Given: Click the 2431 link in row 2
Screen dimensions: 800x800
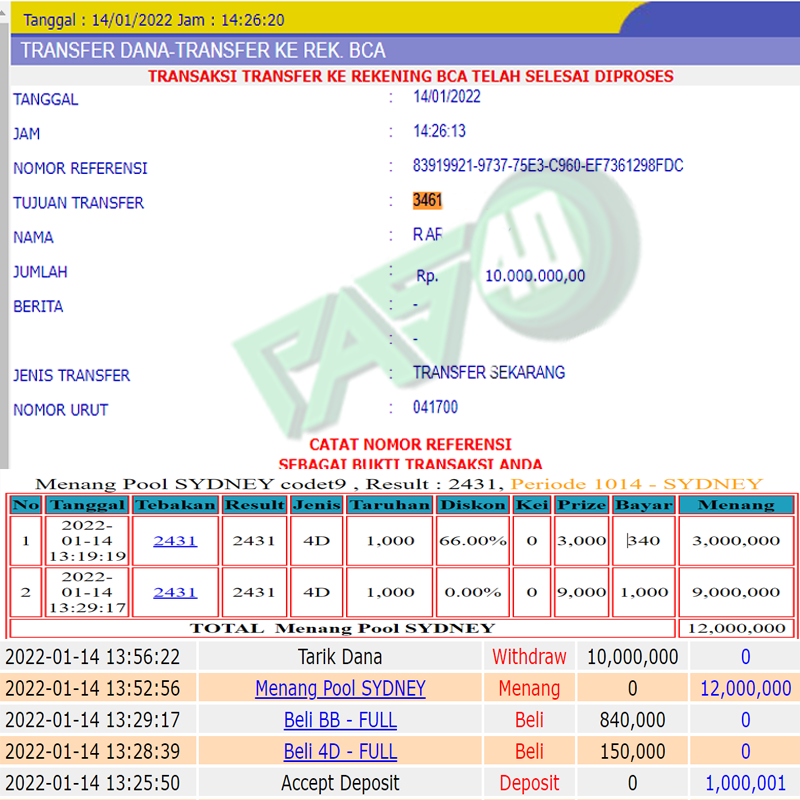Looking at the screenshot, I should 175,592.
